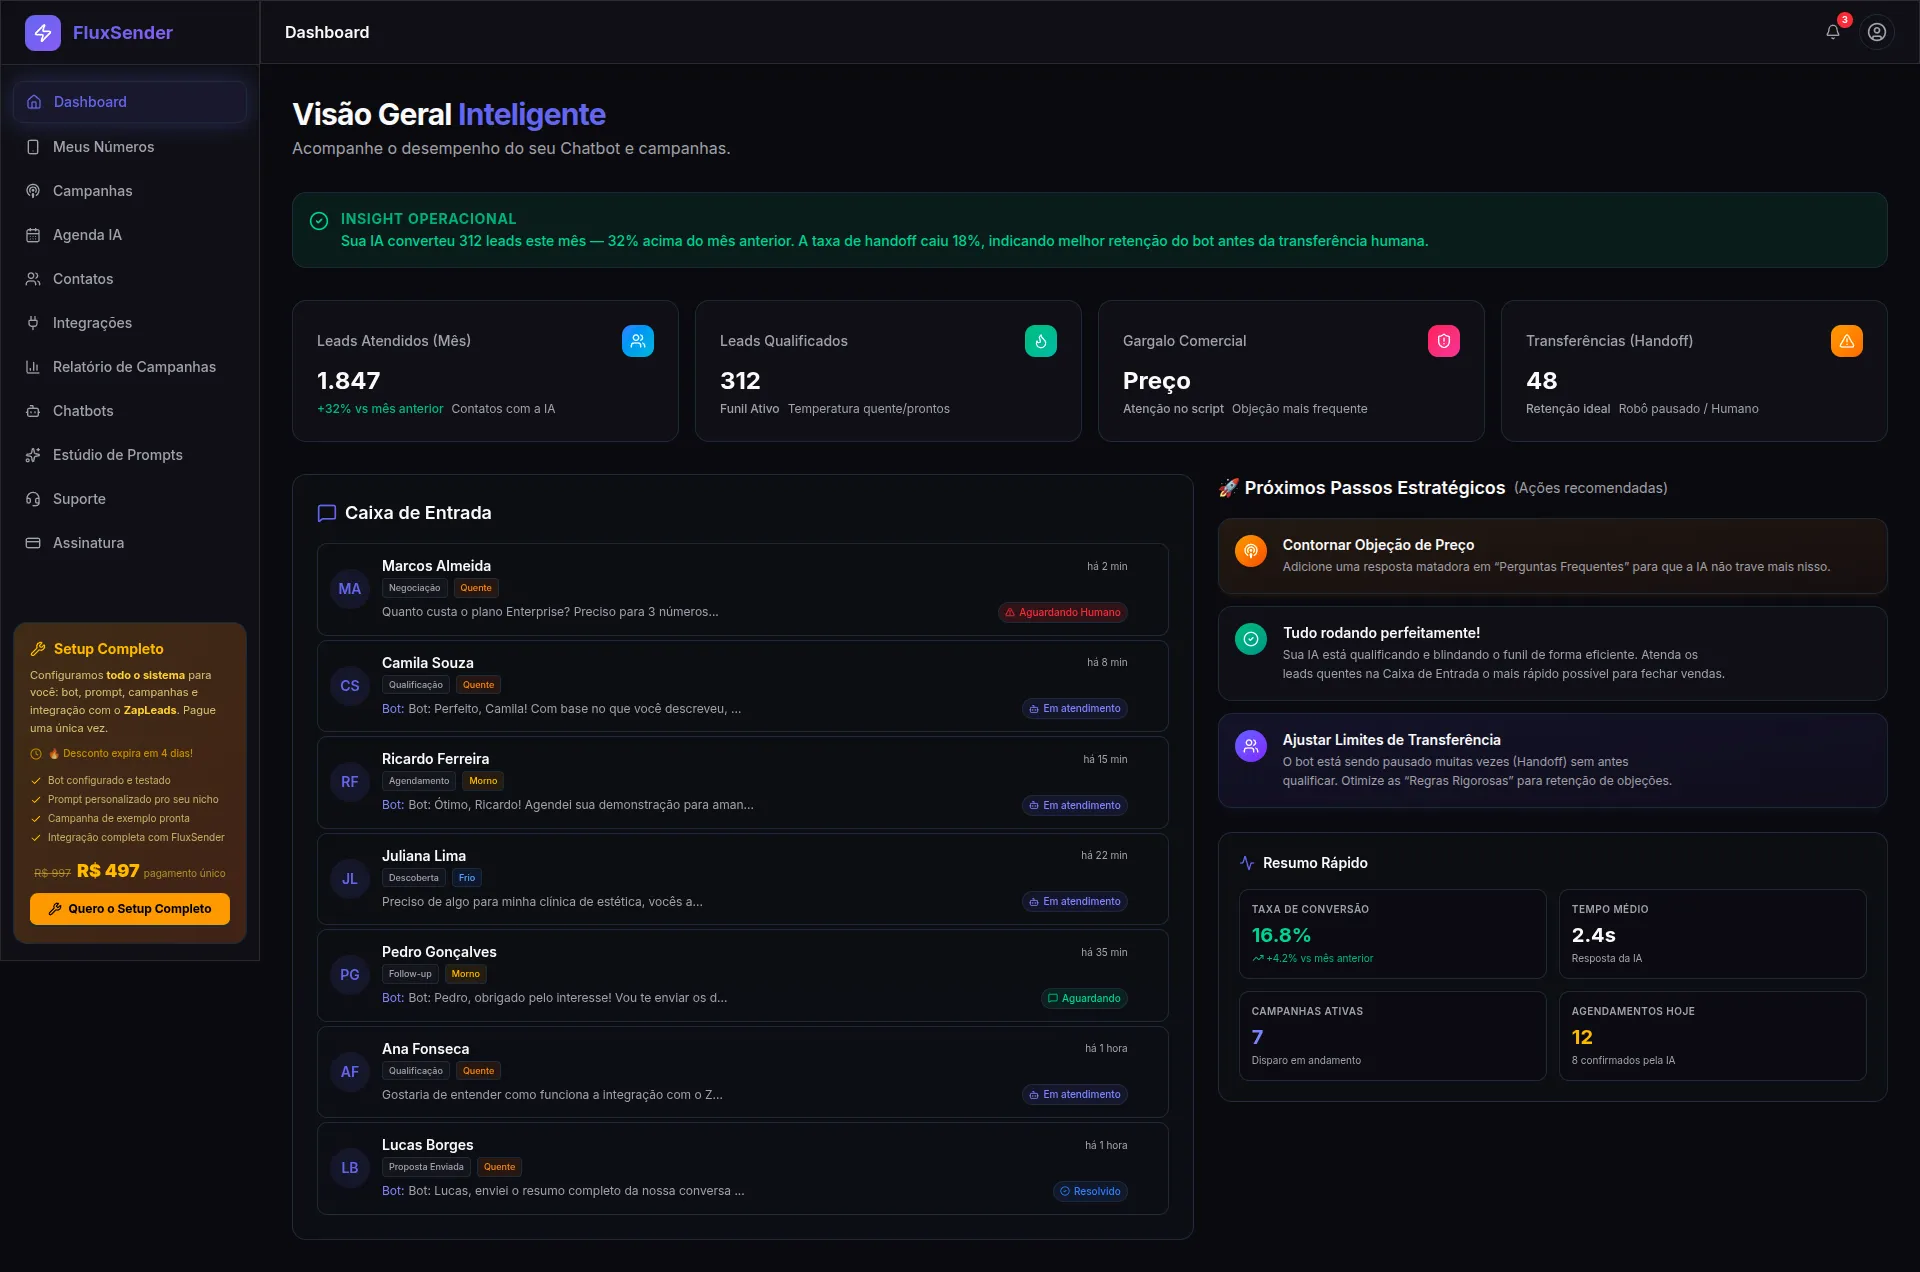Screen dimensions: 1920x1272
Task: Expand the "Resolvido" status chip on Lucas Borges
Action: (1090, 1191)
